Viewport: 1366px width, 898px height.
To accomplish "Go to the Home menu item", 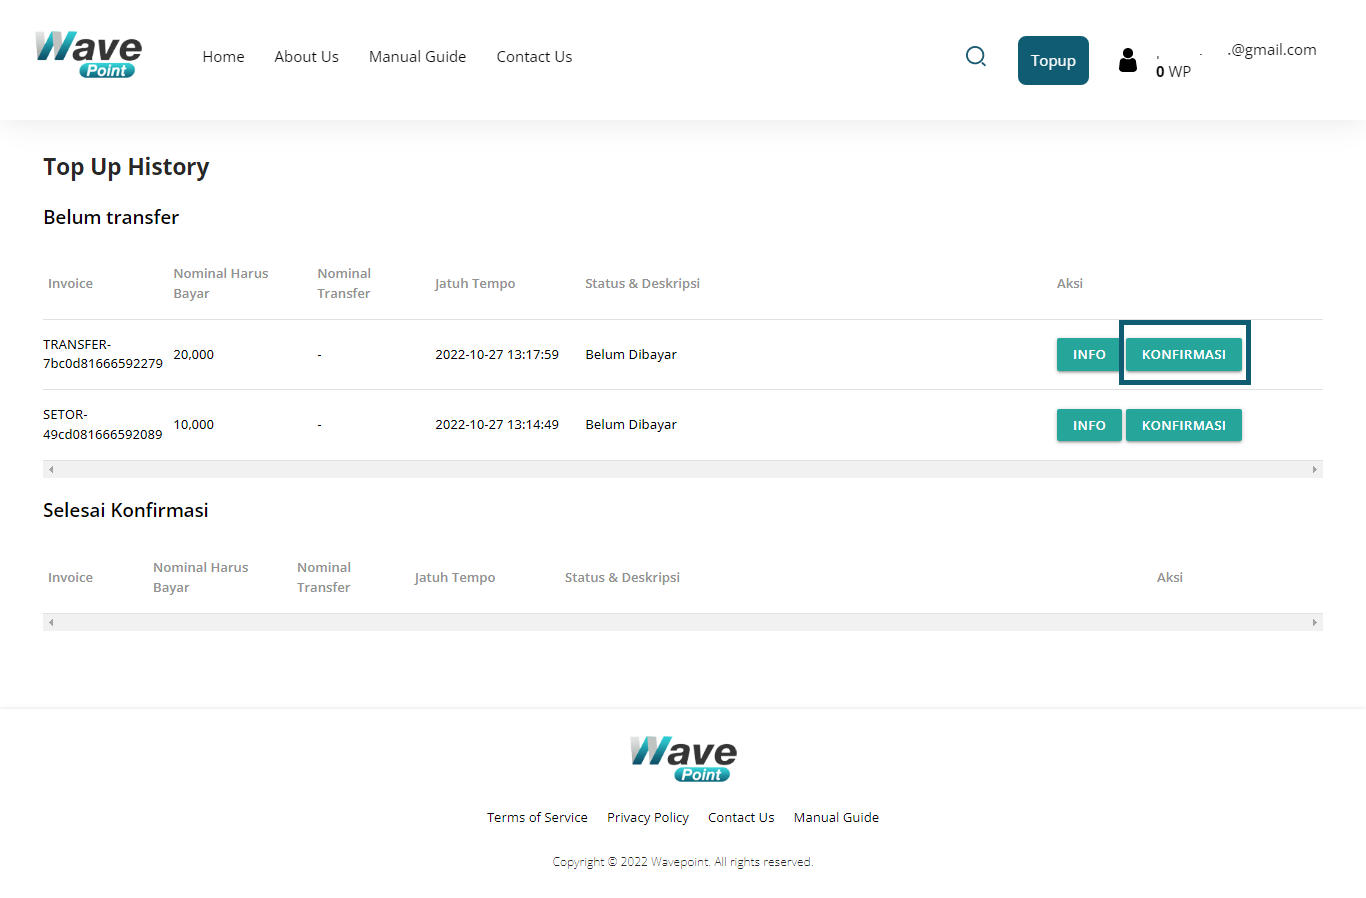I will [223, 57].
